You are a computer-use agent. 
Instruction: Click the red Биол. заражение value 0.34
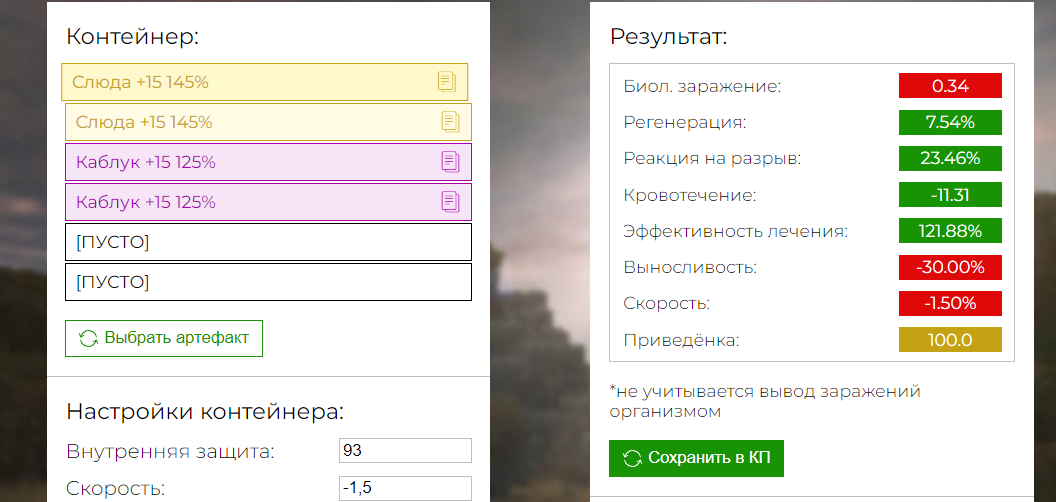(x=950, y=86)
